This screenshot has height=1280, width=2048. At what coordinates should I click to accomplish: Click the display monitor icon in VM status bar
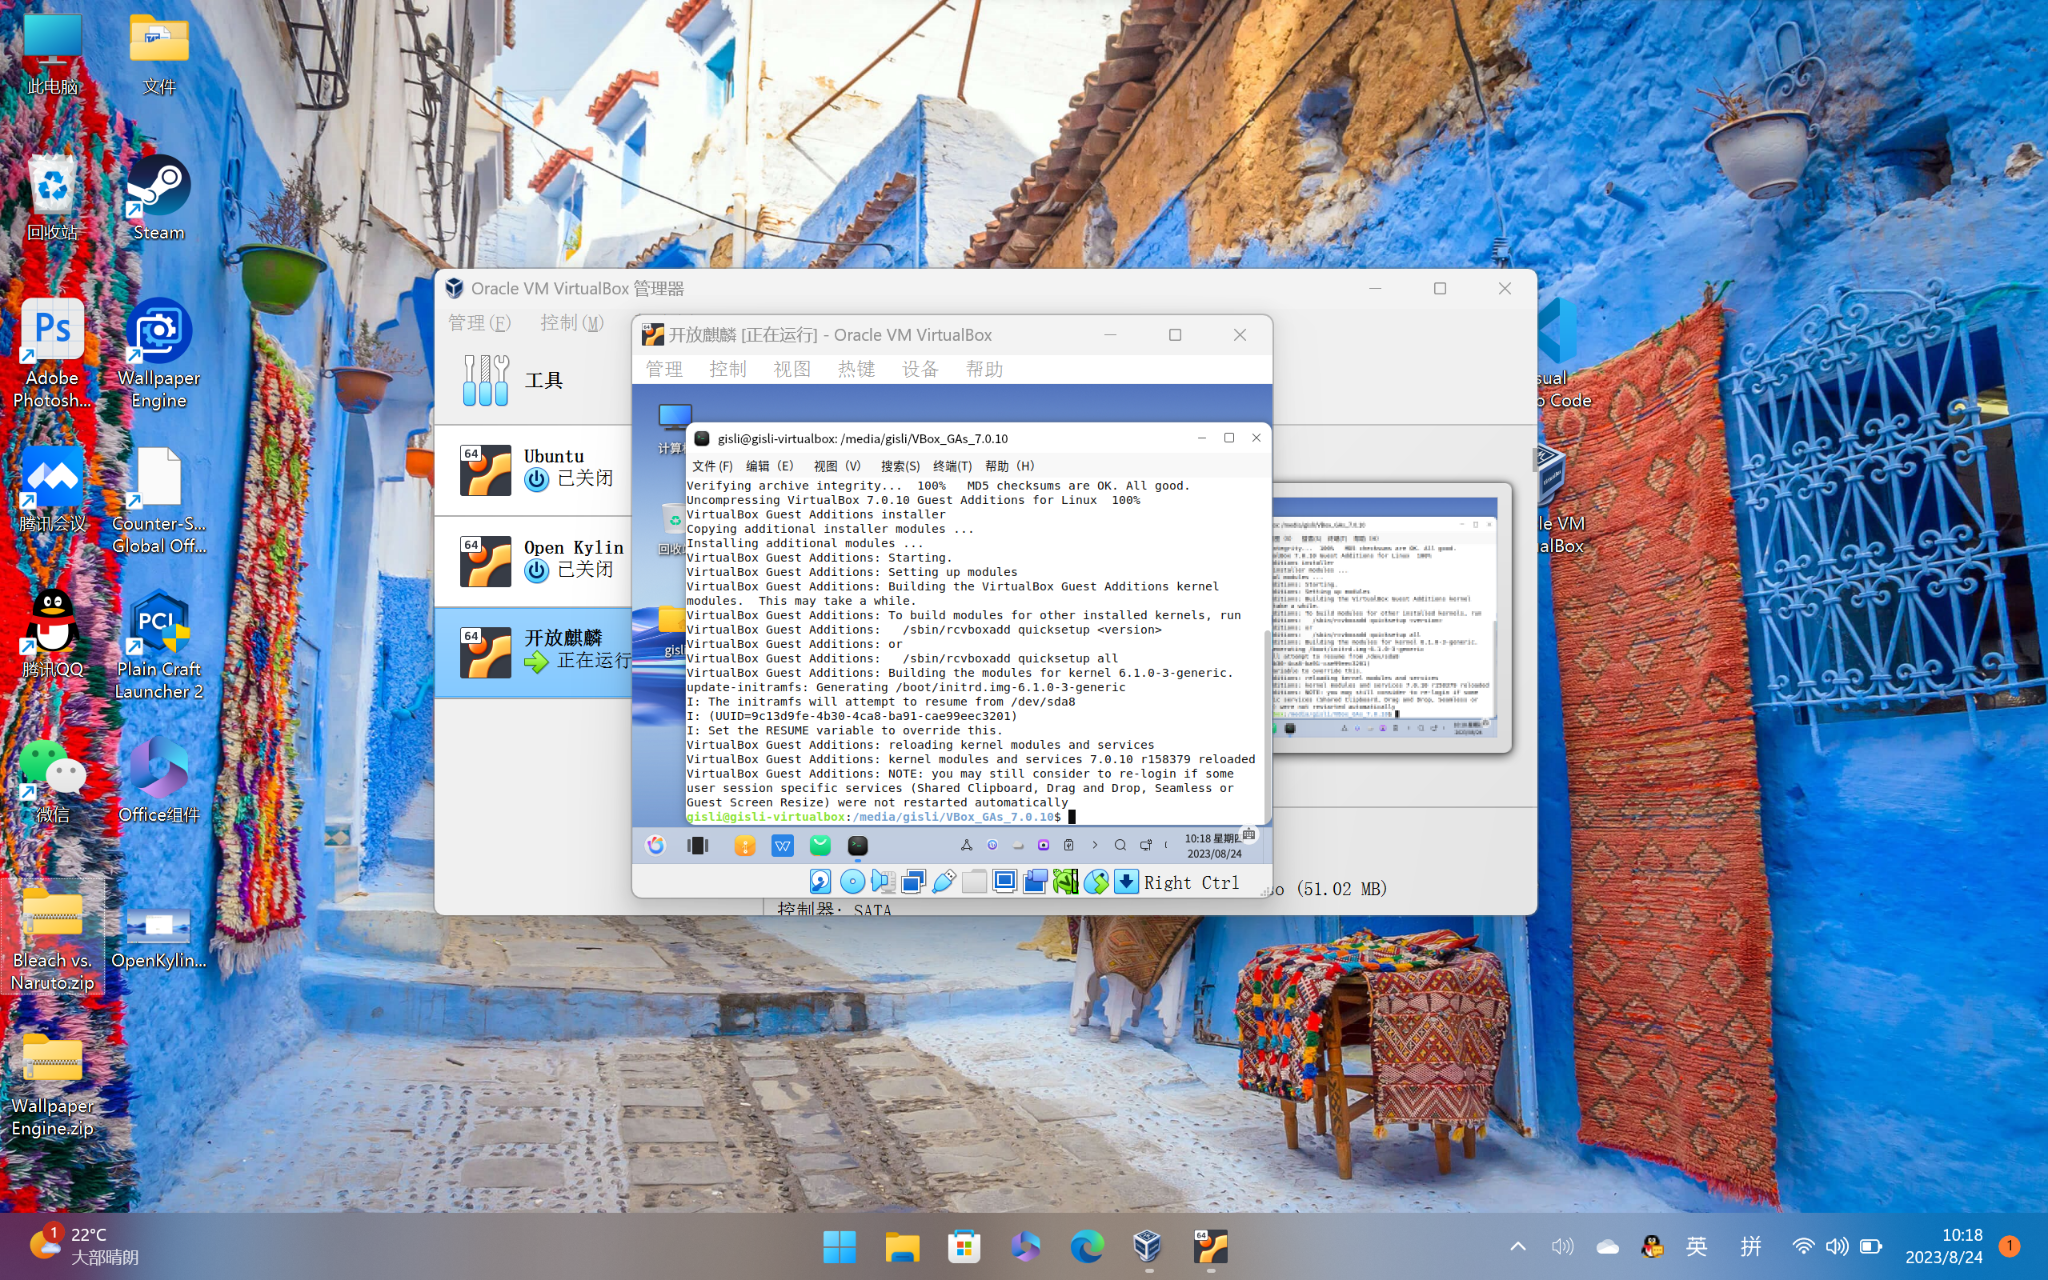point(1005,881)
